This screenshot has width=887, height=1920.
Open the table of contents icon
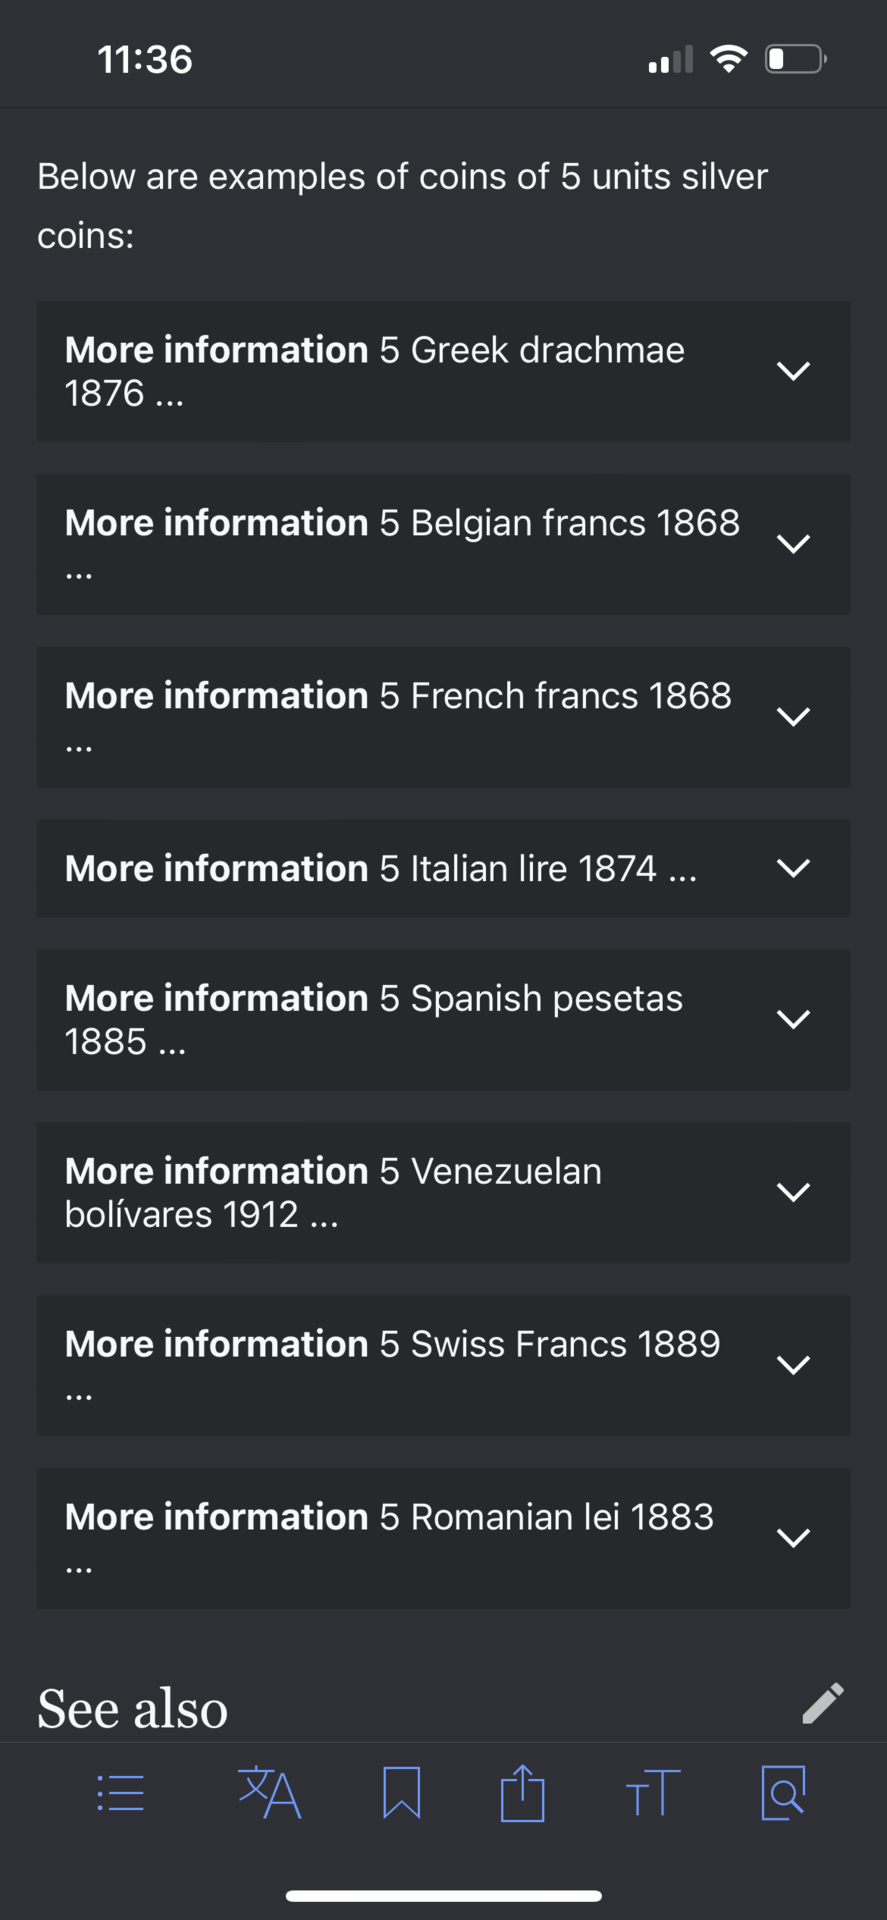tap(121, 1793)
